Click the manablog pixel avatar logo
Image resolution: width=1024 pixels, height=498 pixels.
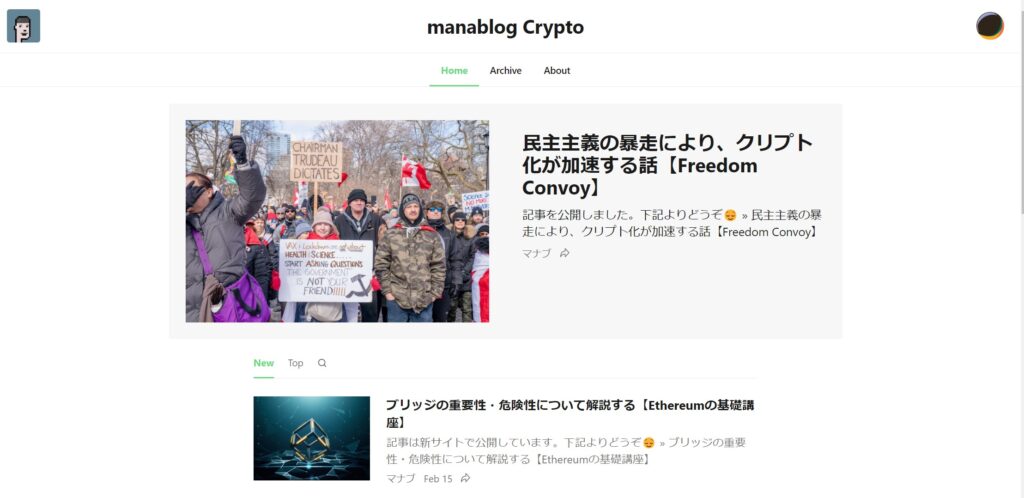[24, 26]
